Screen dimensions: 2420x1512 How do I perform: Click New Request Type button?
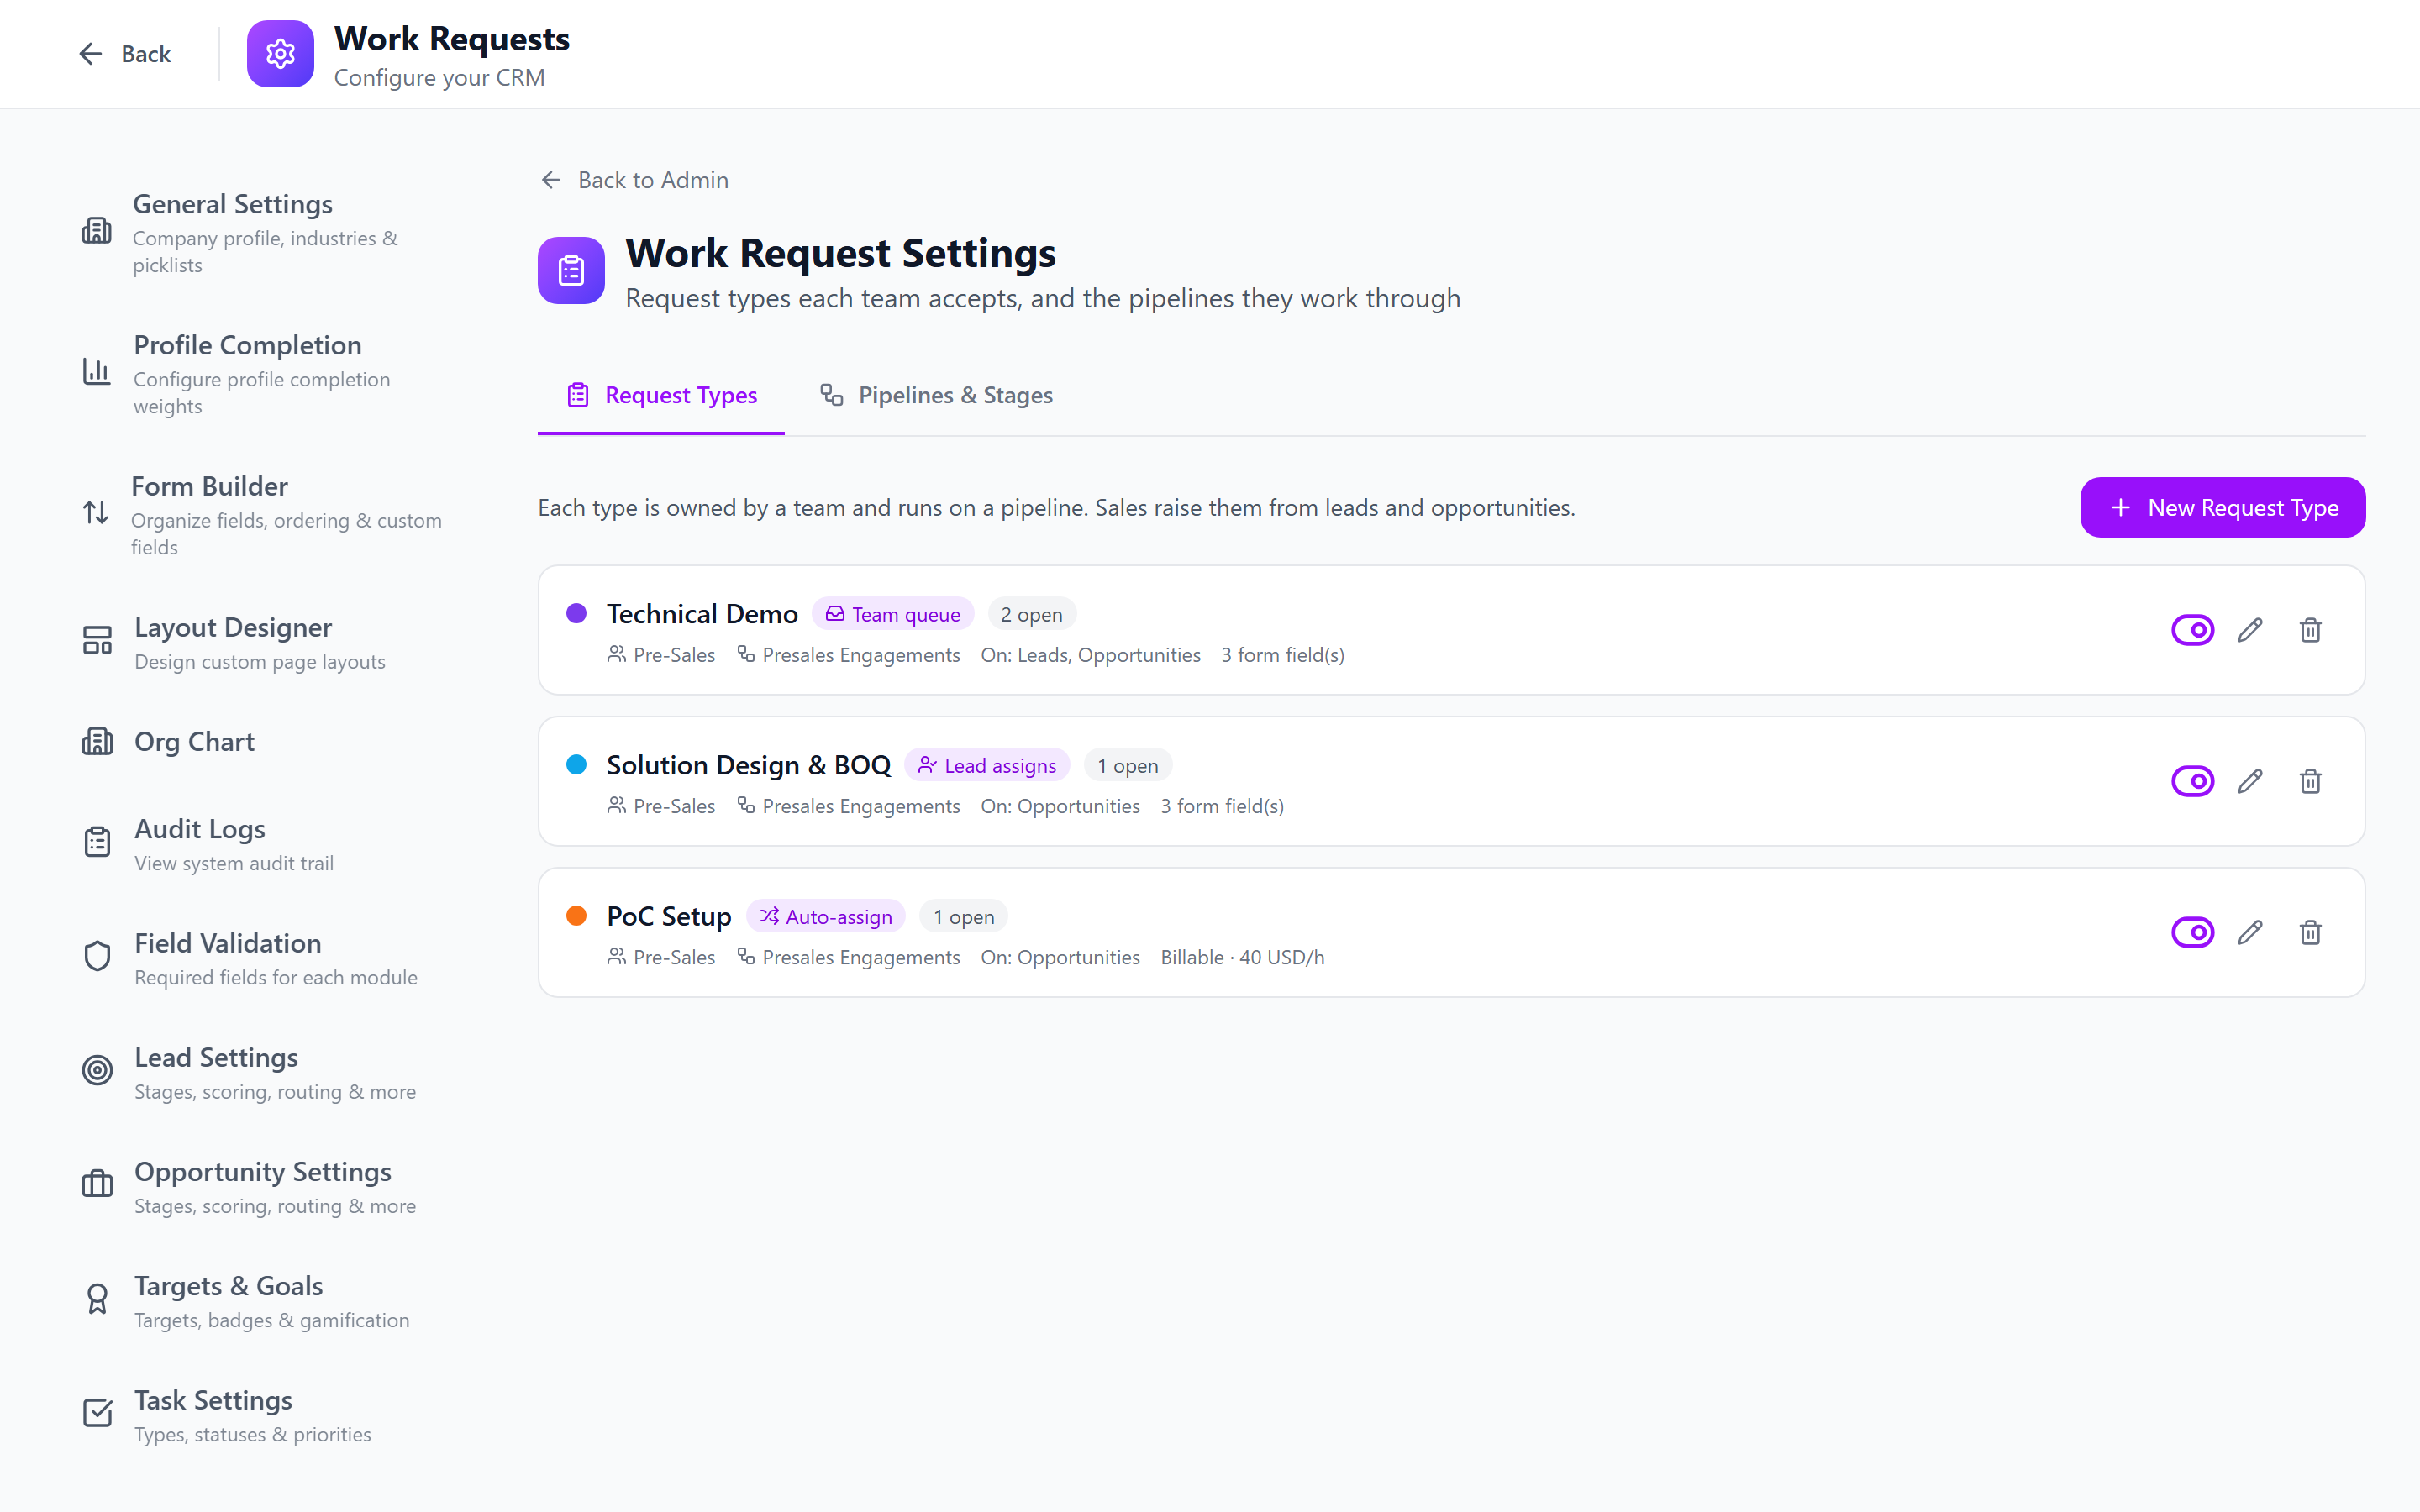(x=2222, y=507)
